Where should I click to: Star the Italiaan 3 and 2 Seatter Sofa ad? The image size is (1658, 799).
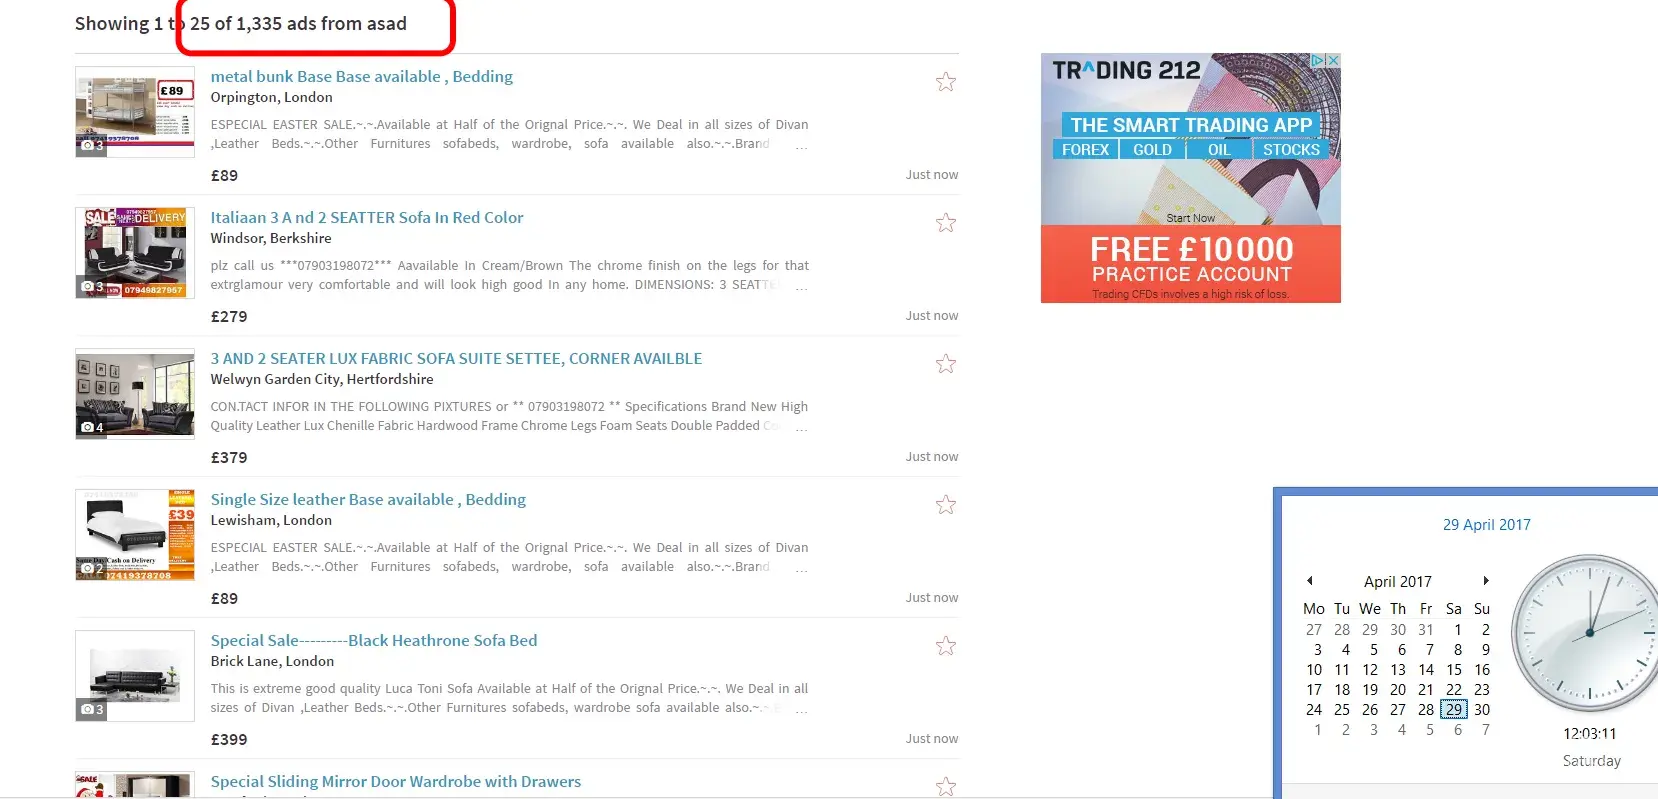click(945, 223)
